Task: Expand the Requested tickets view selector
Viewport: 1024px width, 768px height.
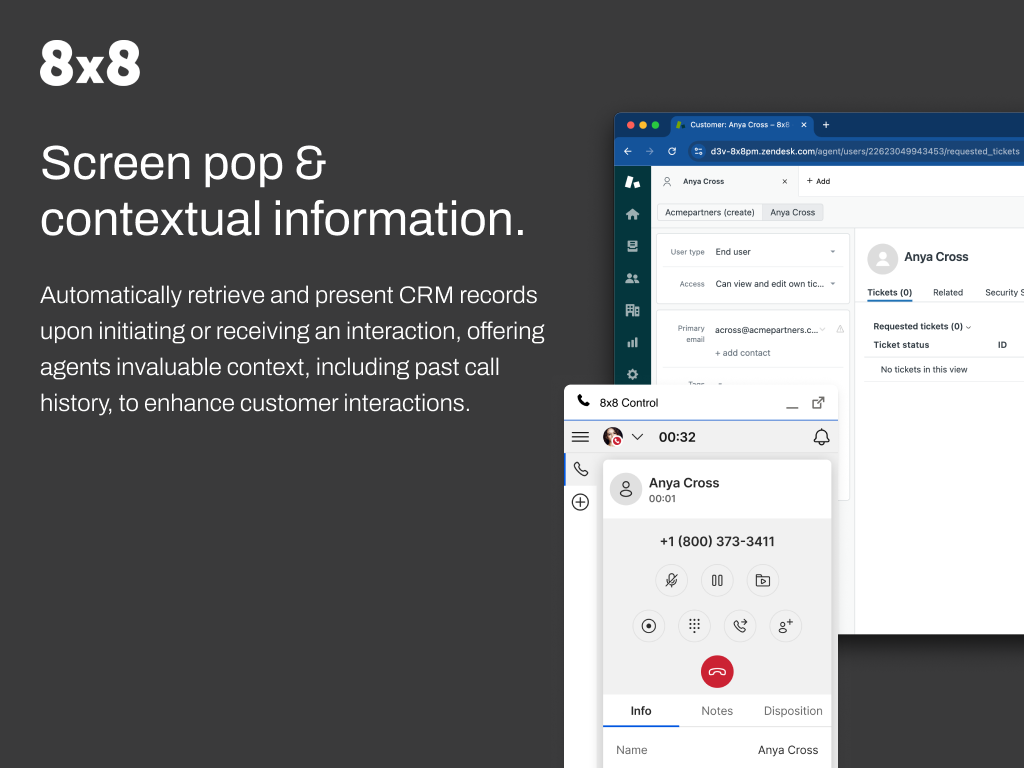Action: pyautogui.click(x=922, y=327)
